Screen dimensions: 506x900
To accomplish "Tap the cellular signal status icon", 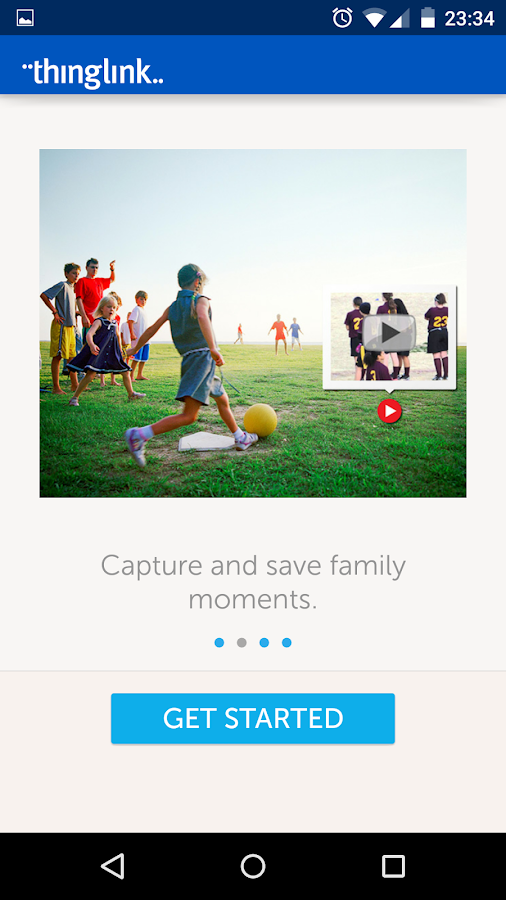I will point(400,18).
